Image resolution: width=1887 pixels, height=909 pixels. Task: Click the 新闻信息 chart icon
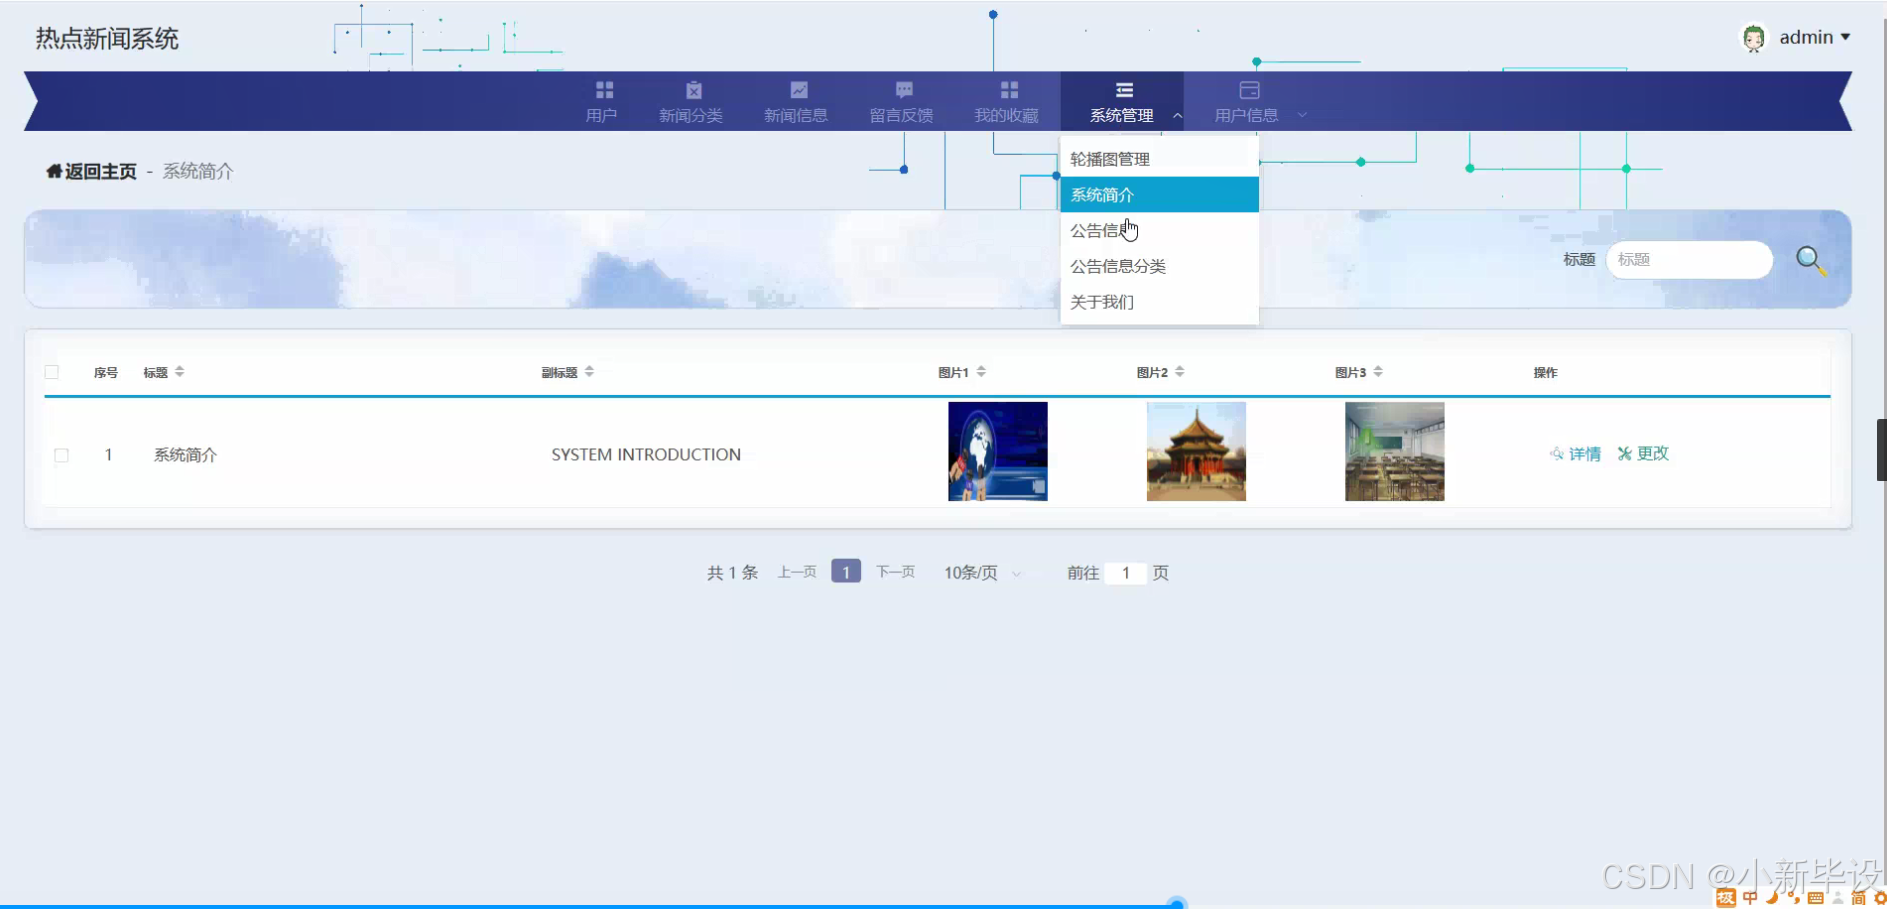tap(796, 88)
